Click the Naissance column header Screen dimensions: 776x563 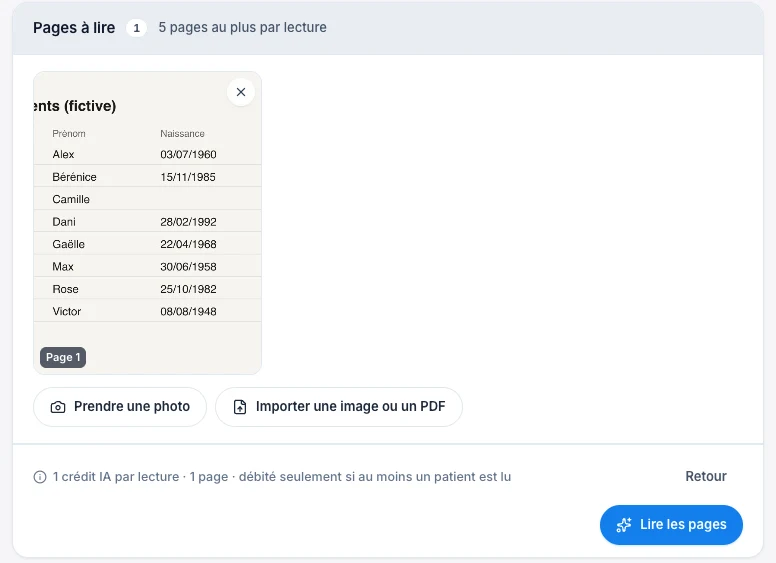coord(182,134)
